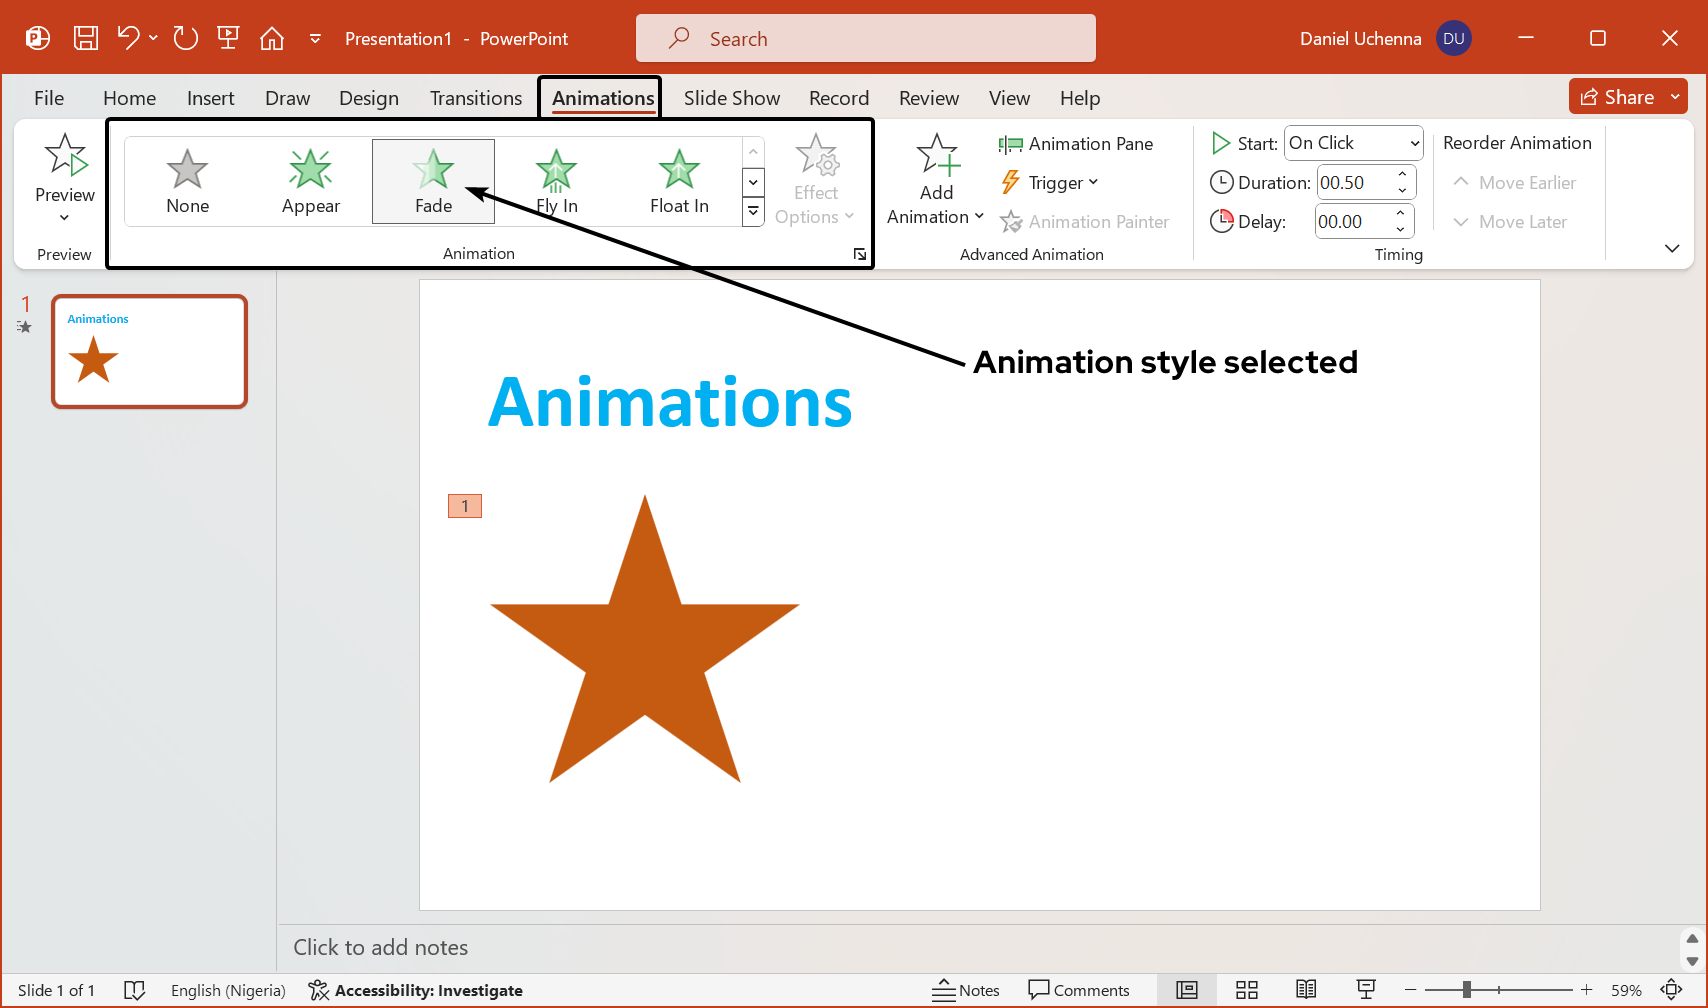The width and height of the screenshot is (1708, 1008).
Task: Open the Start On Click dropdown
Action: tap(1353, 143)
